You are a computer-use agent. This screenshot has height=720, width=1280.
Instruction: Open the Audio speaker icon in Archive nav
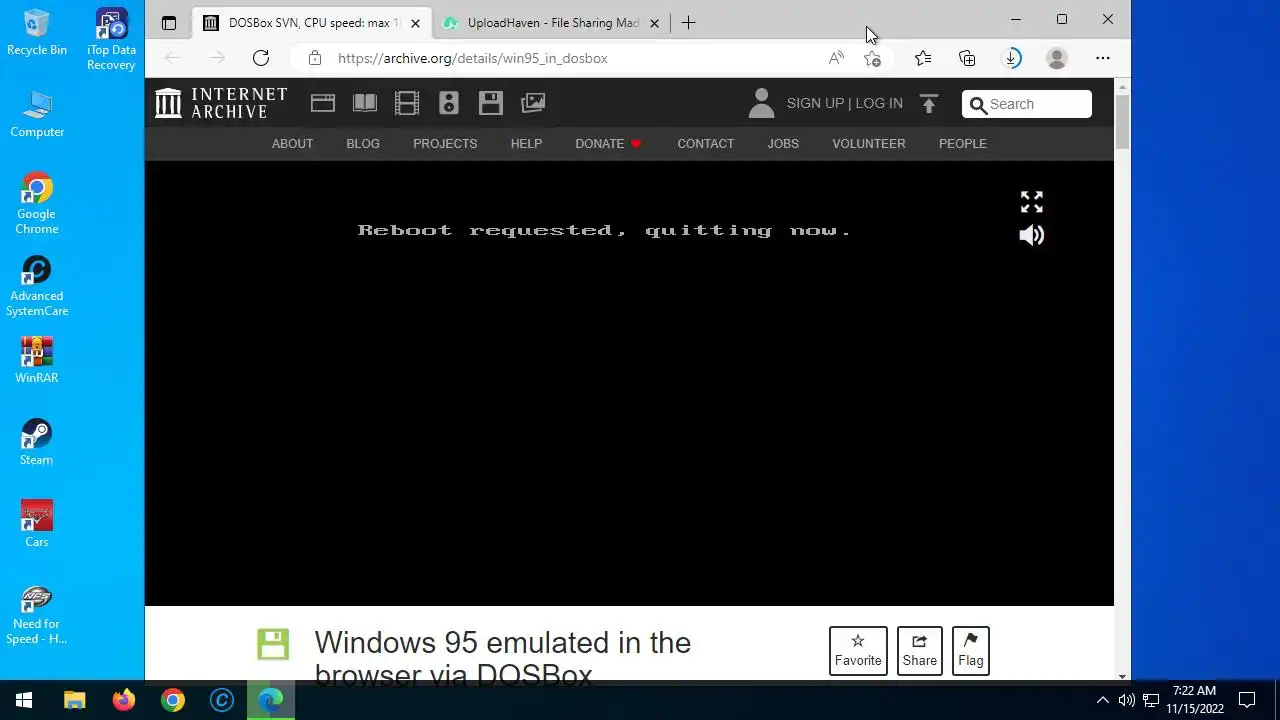(x=448, y=103)
